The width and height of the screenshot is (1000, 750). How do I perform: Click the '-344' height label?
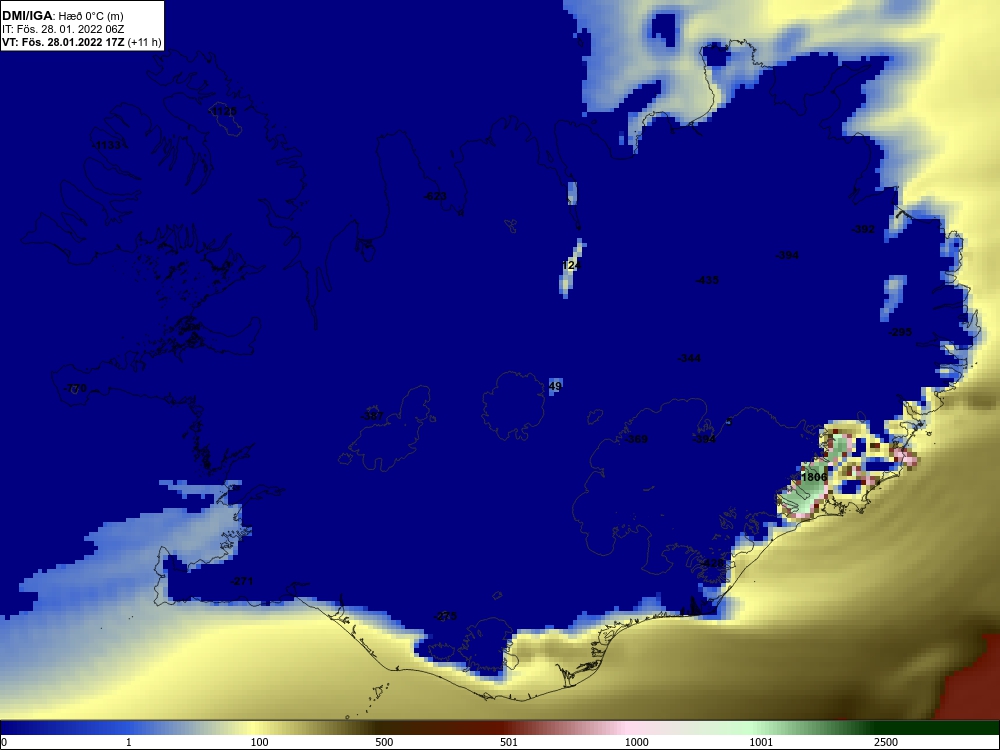(690, 358)
